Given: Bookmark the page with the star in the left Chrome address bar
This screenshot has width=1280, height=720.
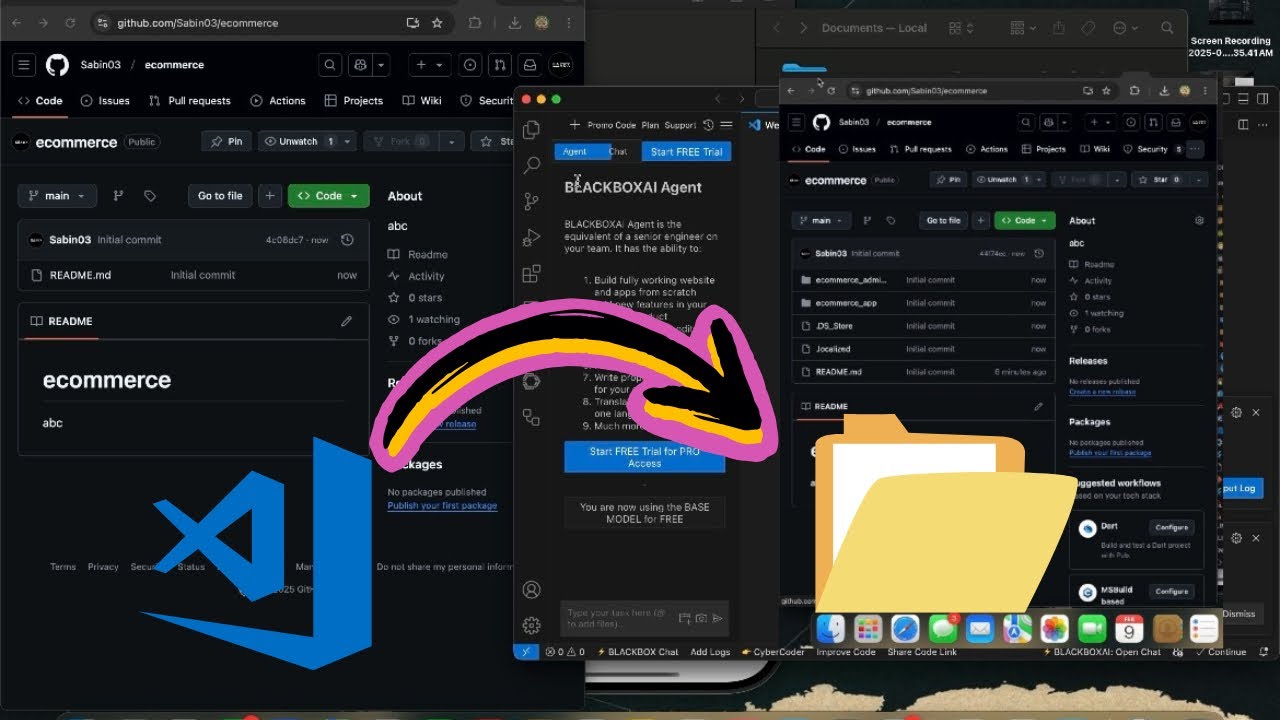Looking at the screenshot, I should (x=437, y=23).
